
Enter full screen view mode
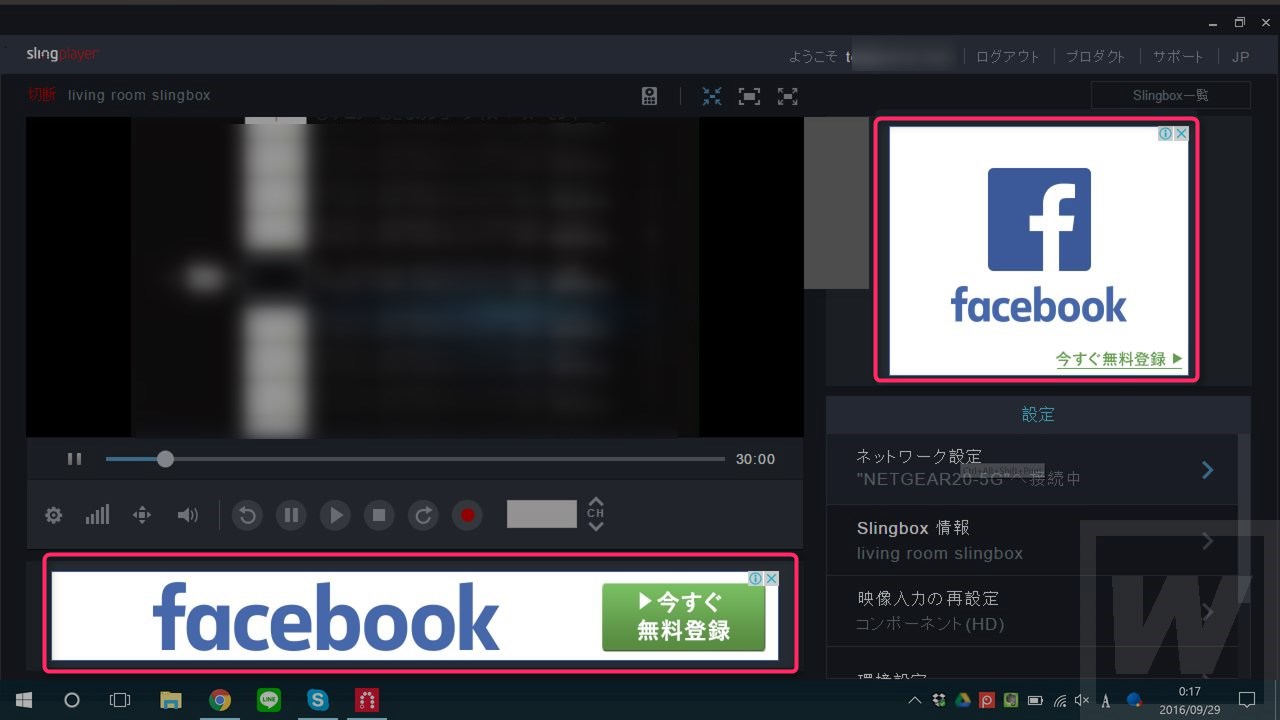788,96
